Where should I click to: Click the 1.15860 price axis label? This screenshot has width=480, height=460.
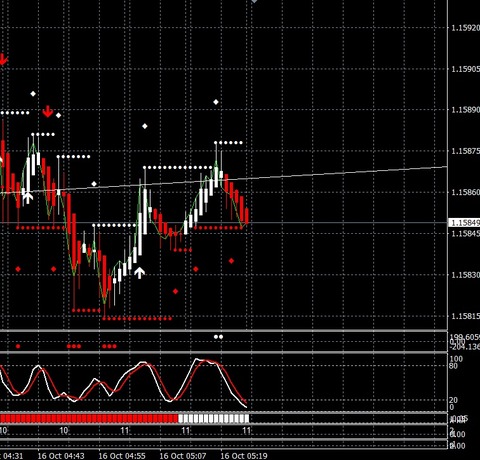click(x=465, y=192)
